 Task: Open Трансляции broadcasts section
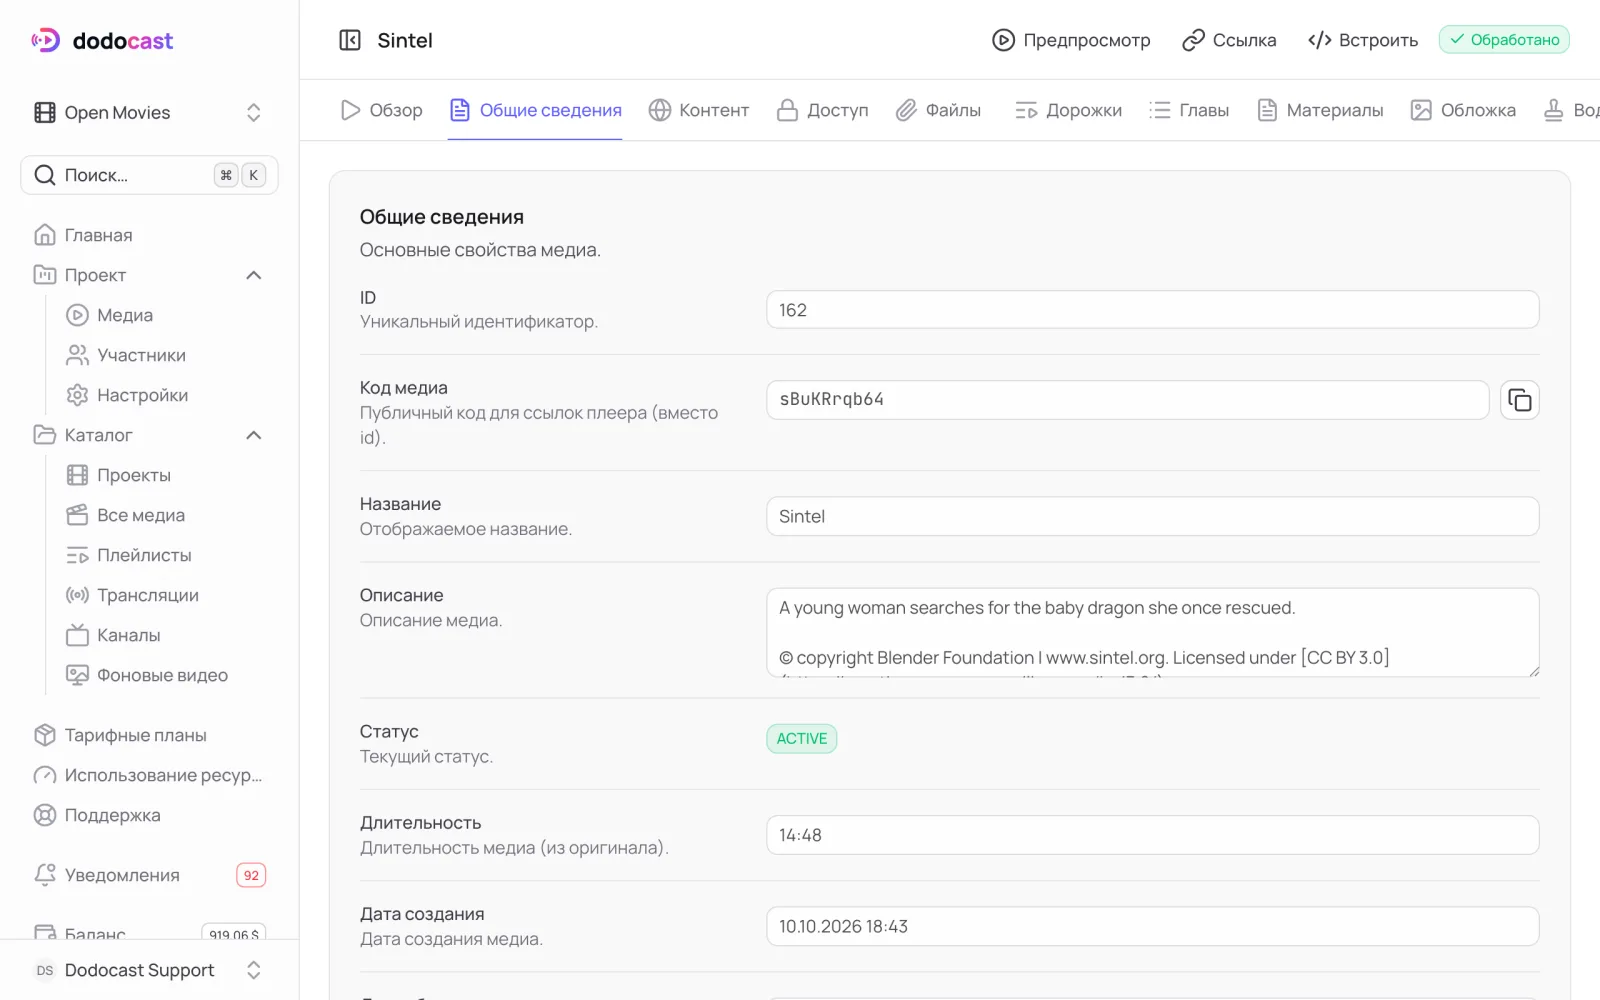tap(132, 595)
